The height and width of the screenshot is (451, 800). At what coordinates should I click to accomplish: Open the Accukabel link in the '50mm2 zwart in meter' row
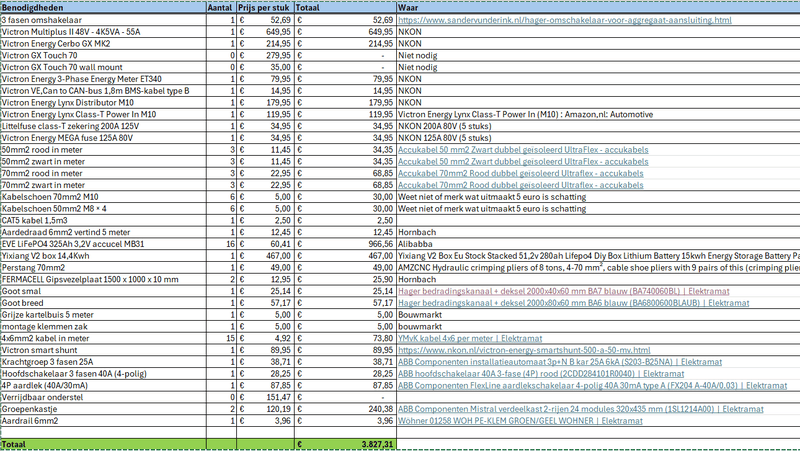[x=523, y=161]
